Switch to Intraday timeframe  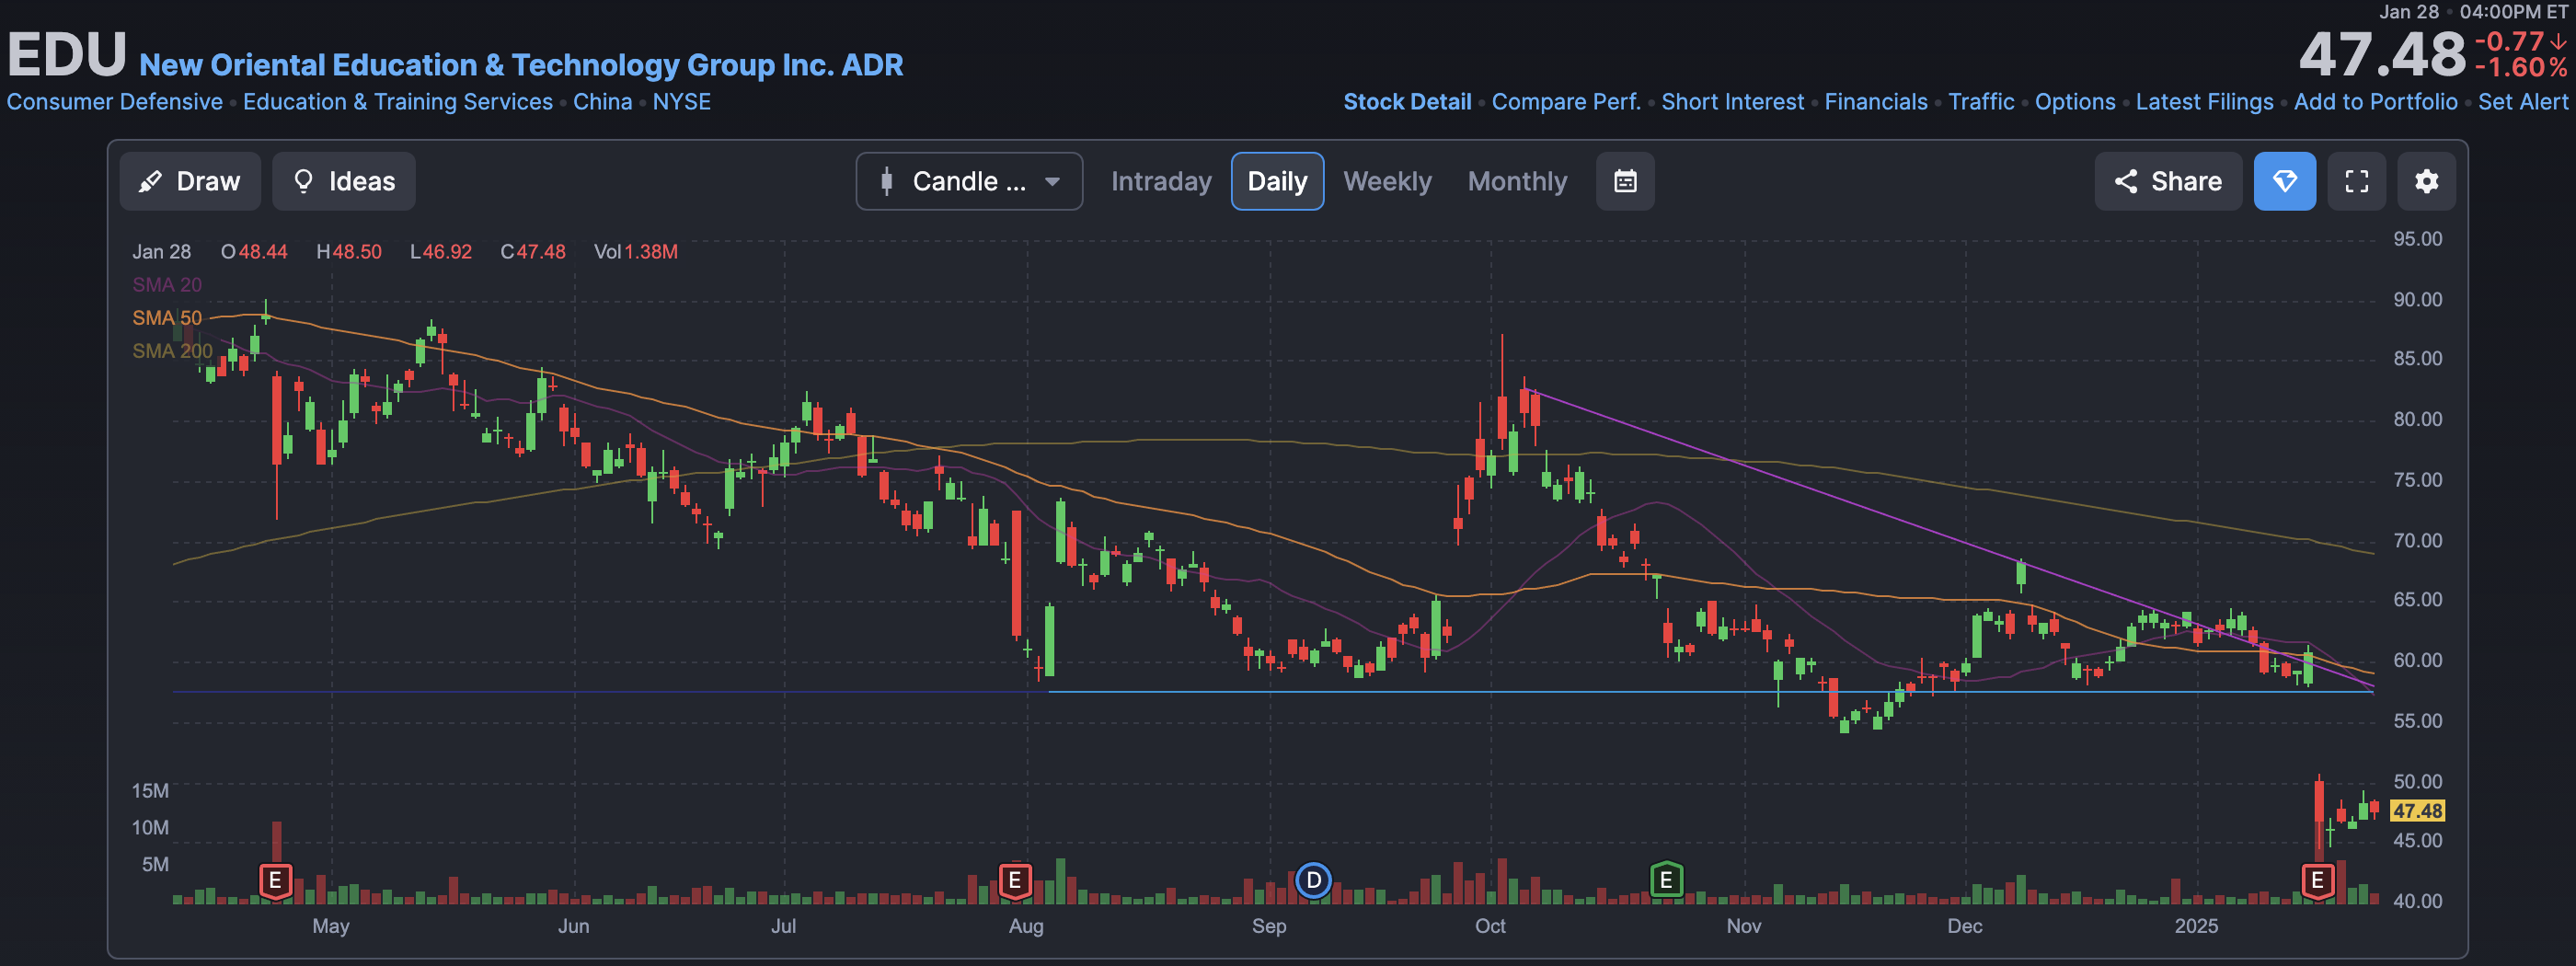1161,181
